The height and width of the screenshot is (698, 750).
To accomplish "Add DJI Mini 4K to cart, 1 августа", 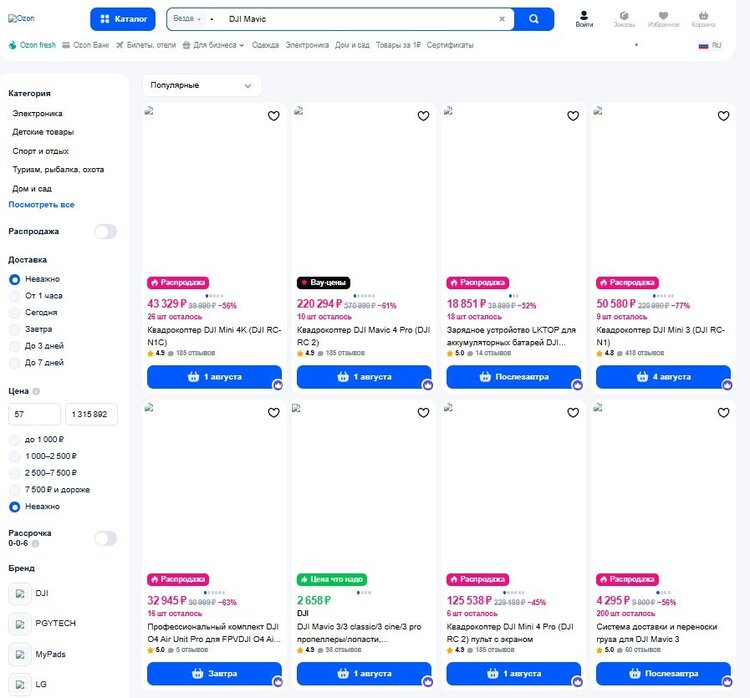I will pyautogui.click(x=214, y=377).
